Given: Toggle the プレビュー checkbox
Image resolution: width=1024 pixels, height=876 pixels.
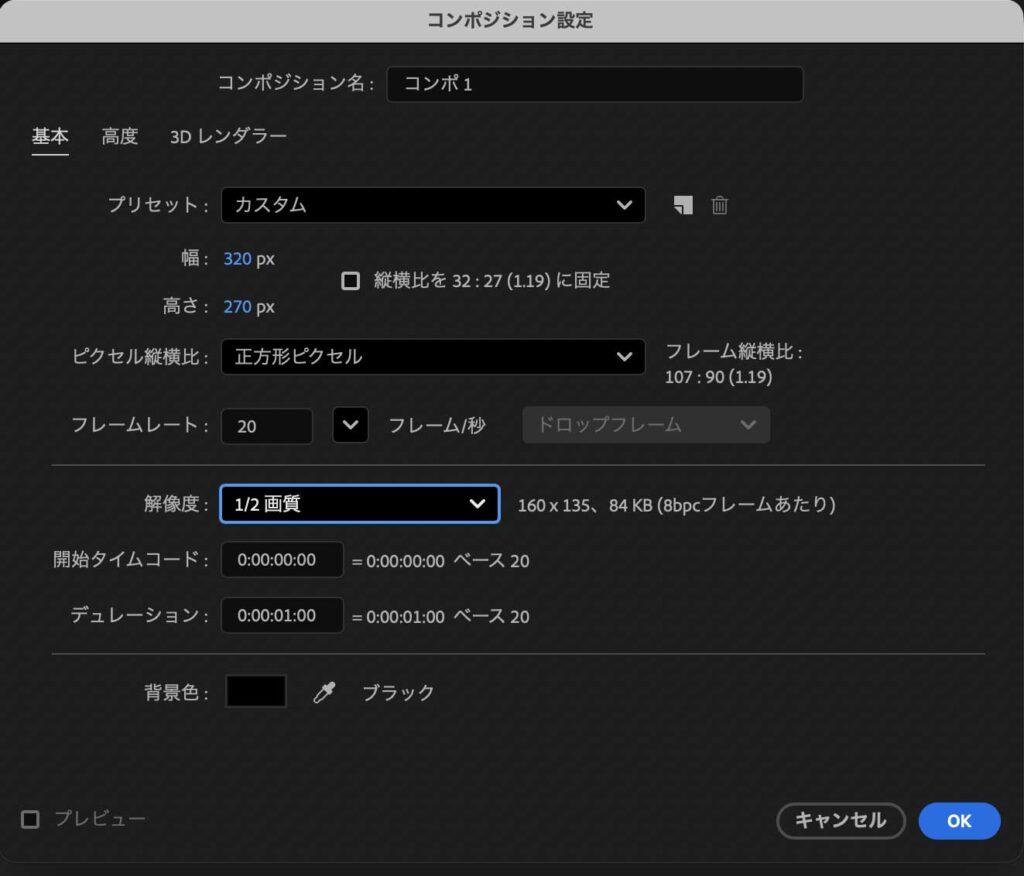Looking at the screenshot, I should click(x=30, y=819).
